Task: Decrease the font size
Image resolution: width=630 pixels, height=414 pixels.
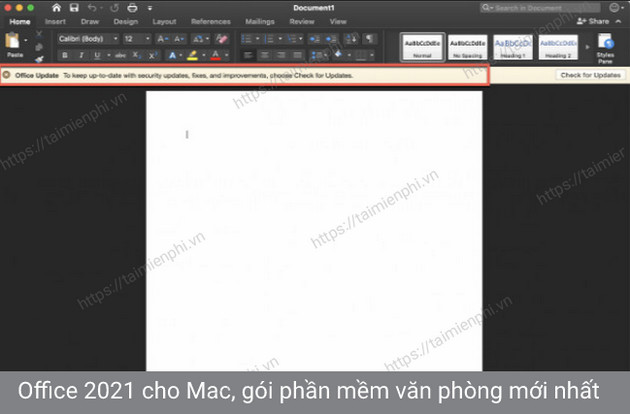Action: [178, 39]
